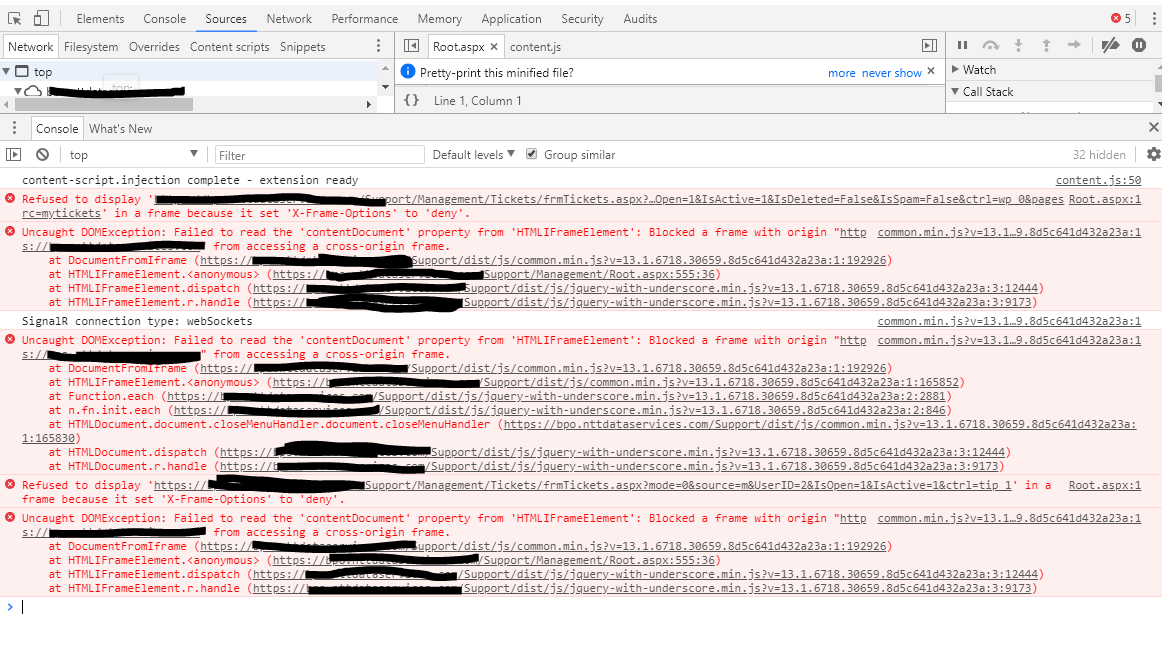Image resolution: width=1162 pixels, height=668 pixels.
Task: Toggle the device toolbar icon
Action: 41,18
